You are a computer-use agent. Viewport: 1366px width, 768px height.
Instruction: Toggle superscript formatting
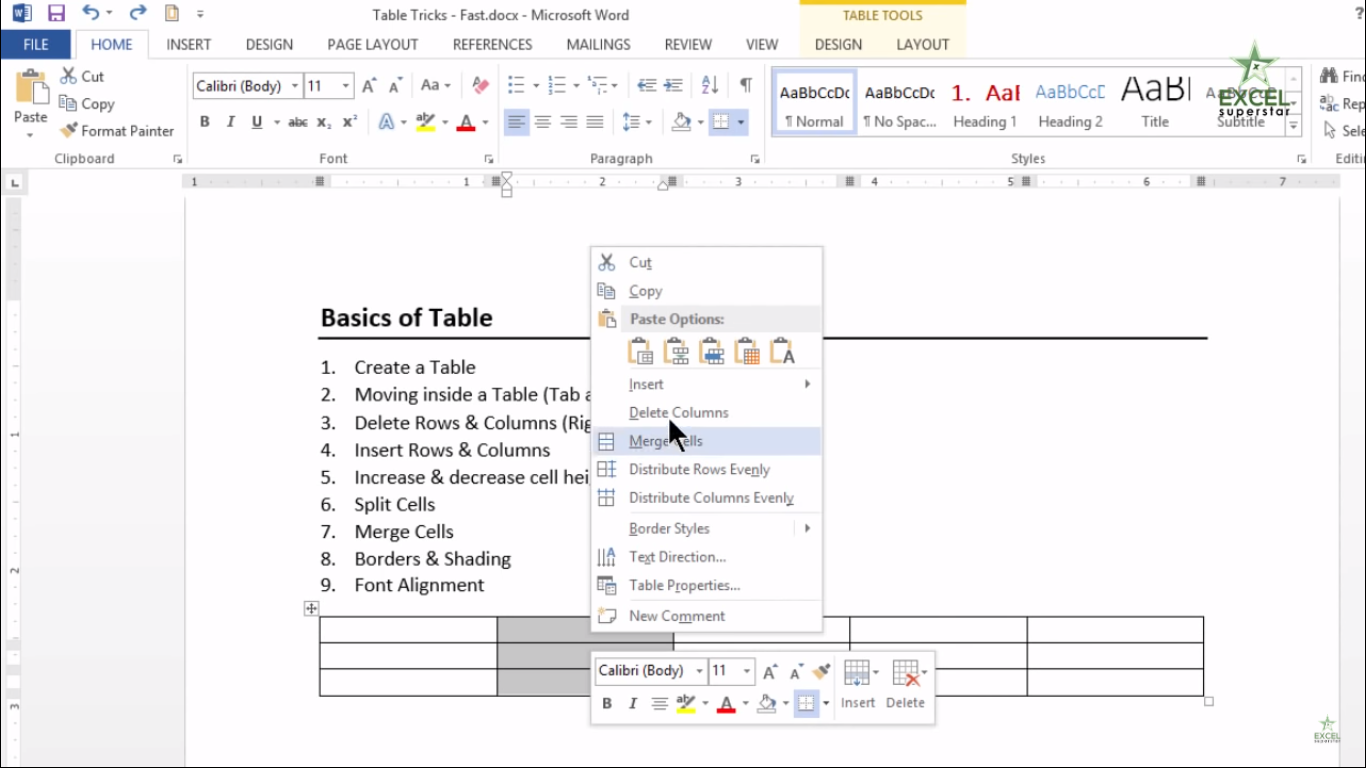pyautogui.click(x=350, y=122)
